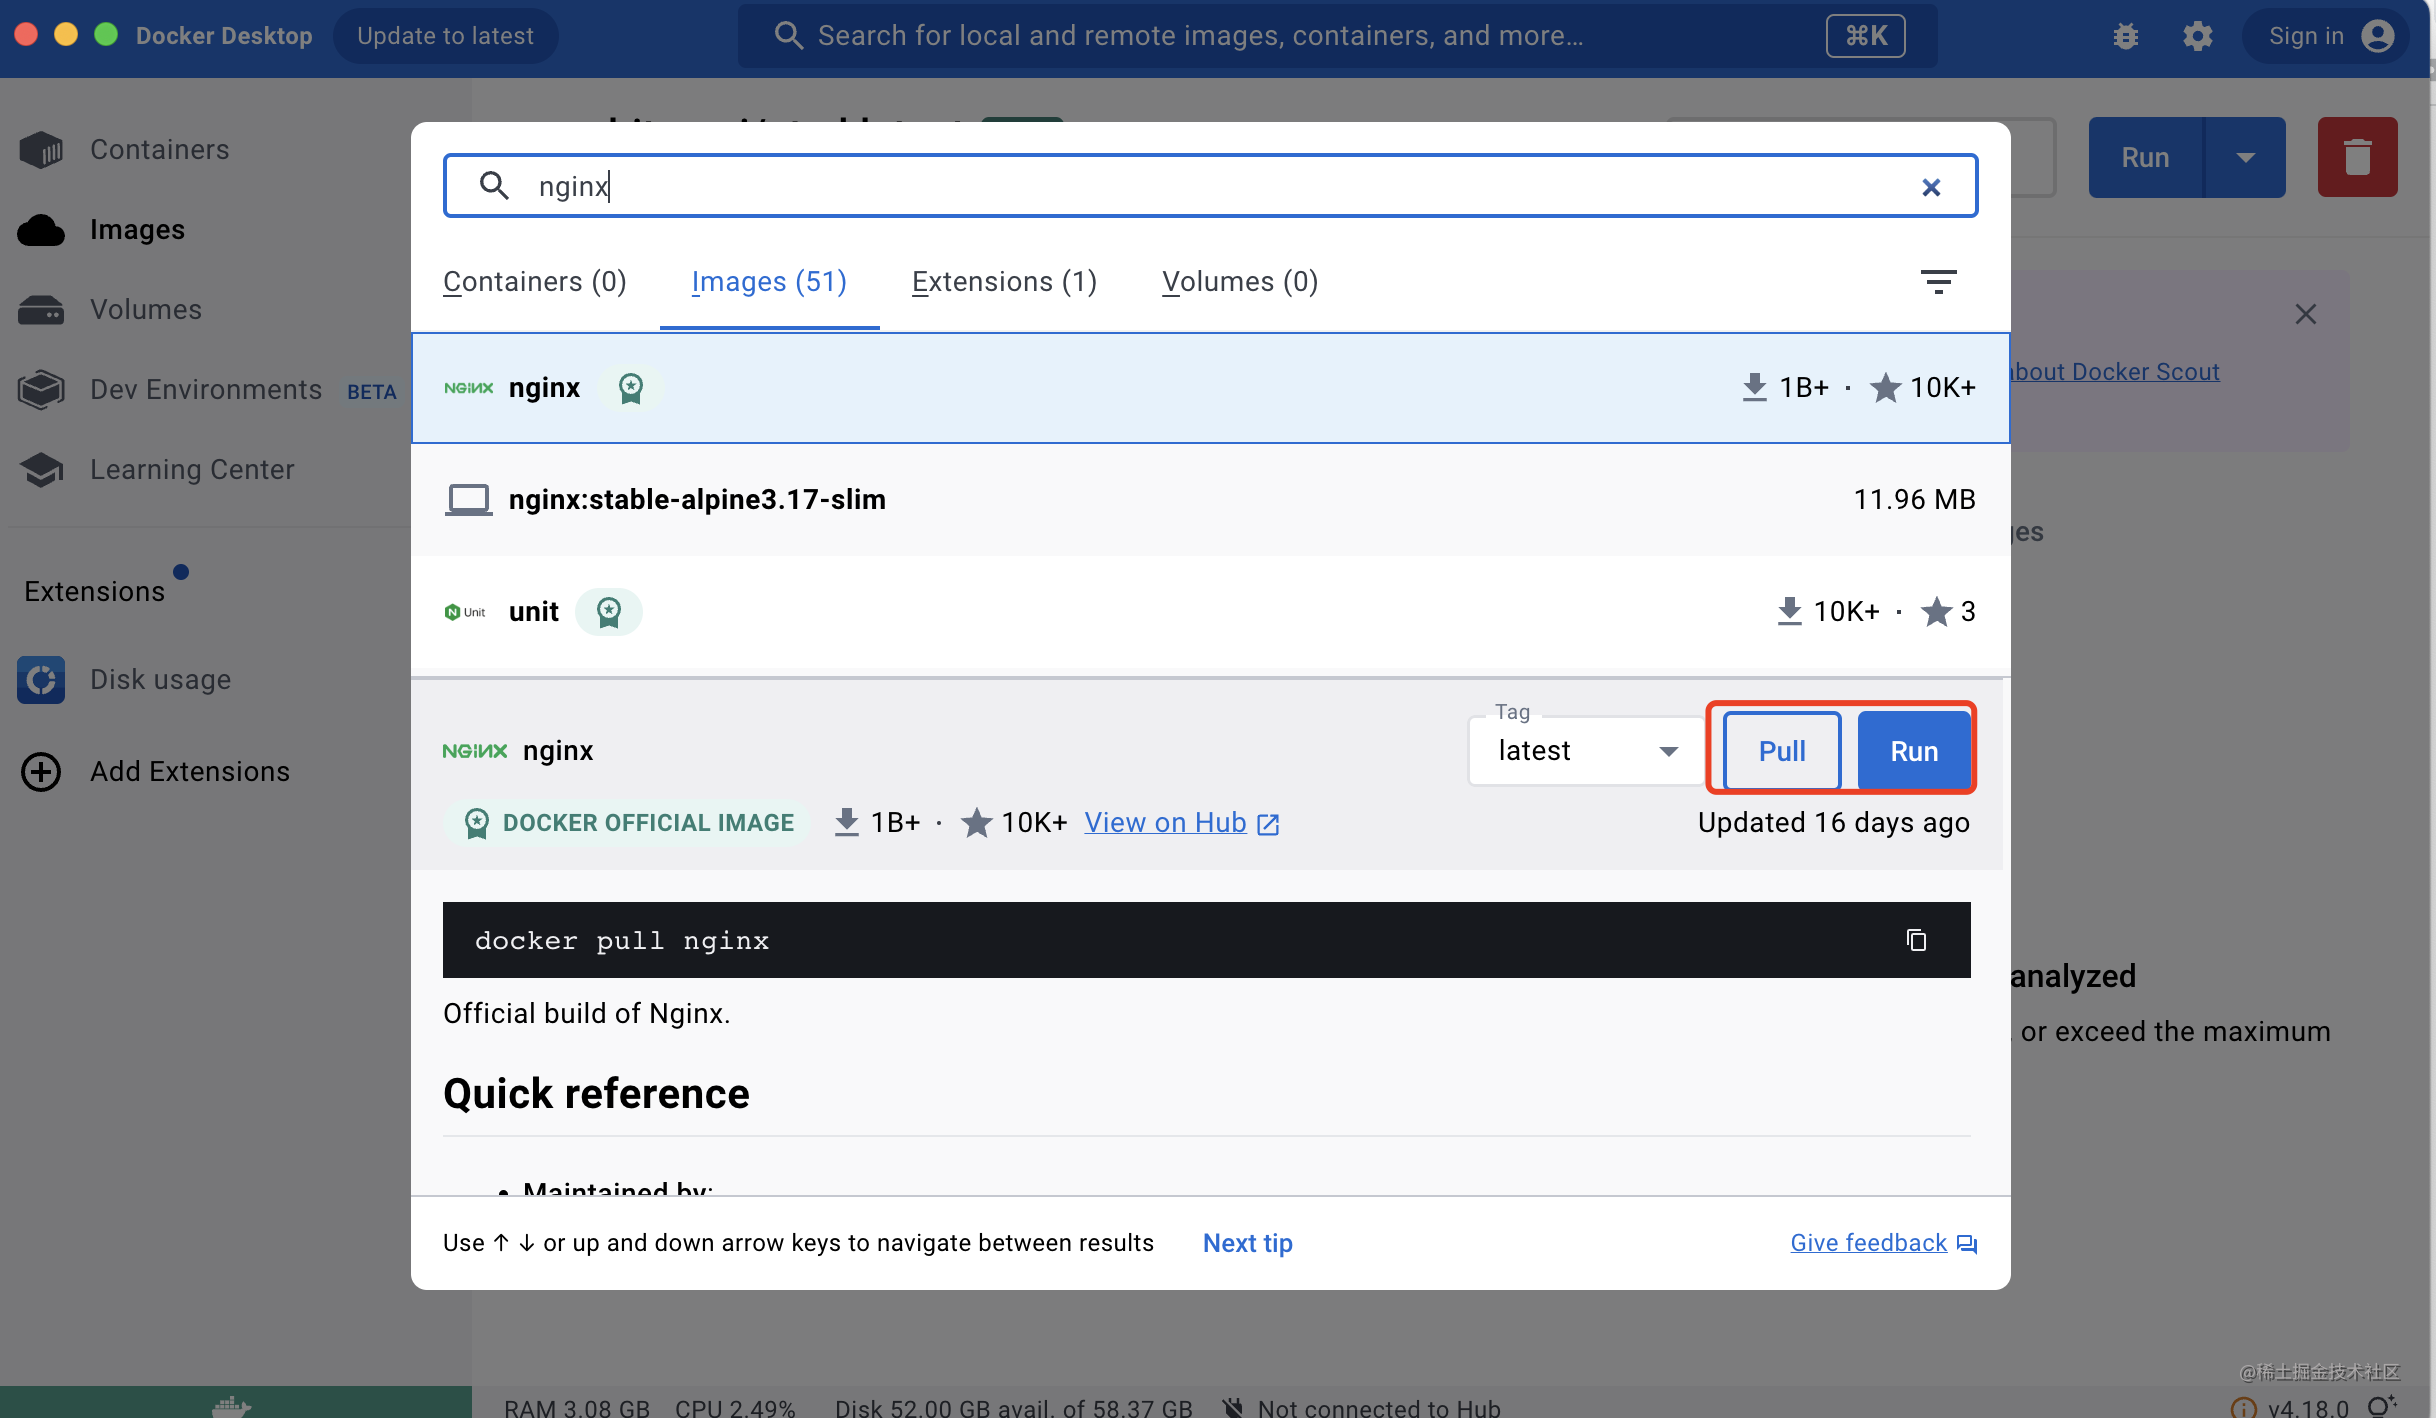Switch to the Extensions (1) tab
This screenshot has width=2436, height=1418.
pos(1004,282)
